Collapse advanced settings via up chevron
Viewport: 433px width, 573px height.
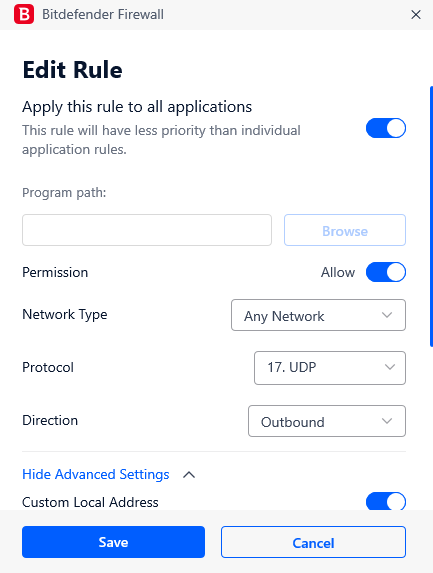click(x=189, y=475)
